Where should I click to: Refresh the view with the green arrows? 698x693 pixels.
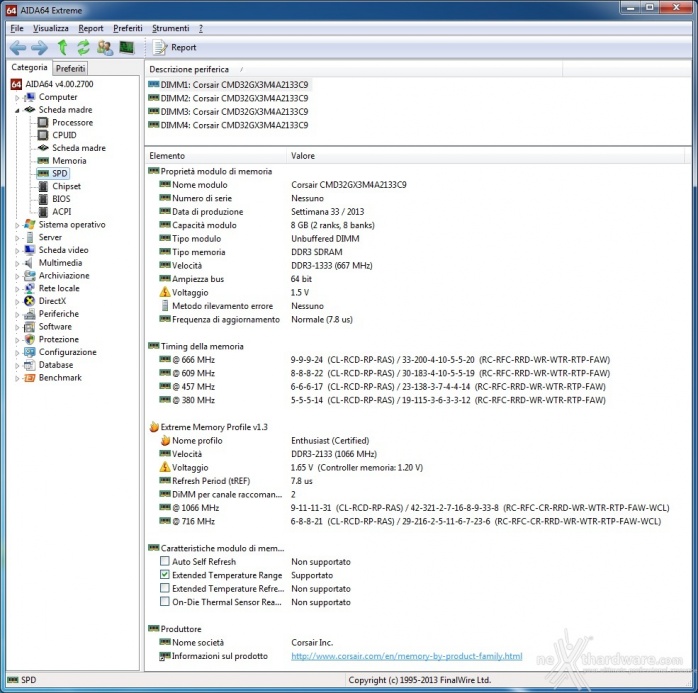[83, 47]
